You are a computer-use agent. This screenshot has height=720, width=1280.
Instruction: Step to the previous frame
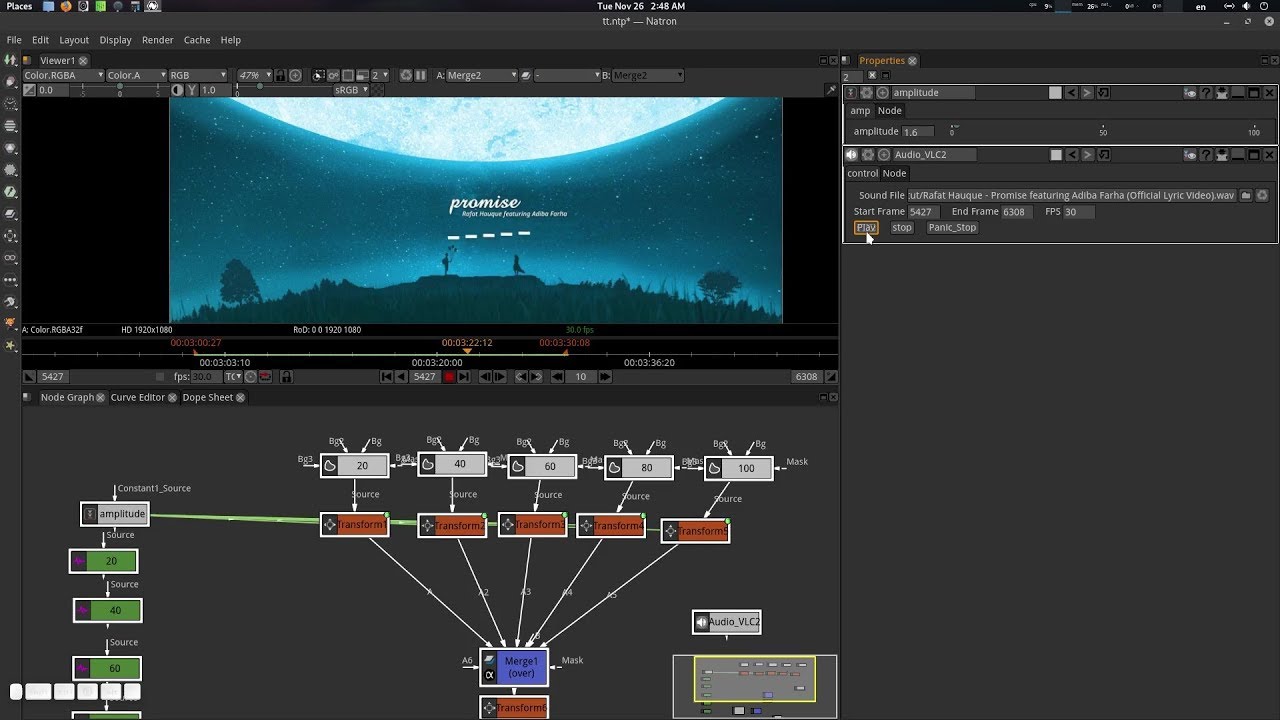point(484,377)
